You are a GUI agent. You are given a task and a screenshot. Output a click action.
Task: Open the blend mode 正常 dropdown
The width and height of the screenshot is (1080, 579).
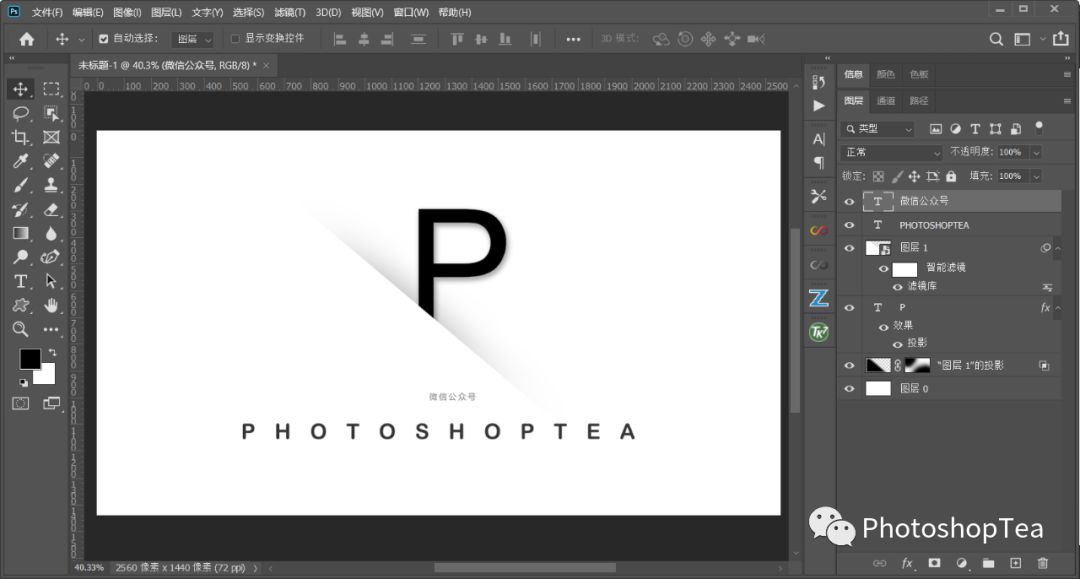coord(892,152)
